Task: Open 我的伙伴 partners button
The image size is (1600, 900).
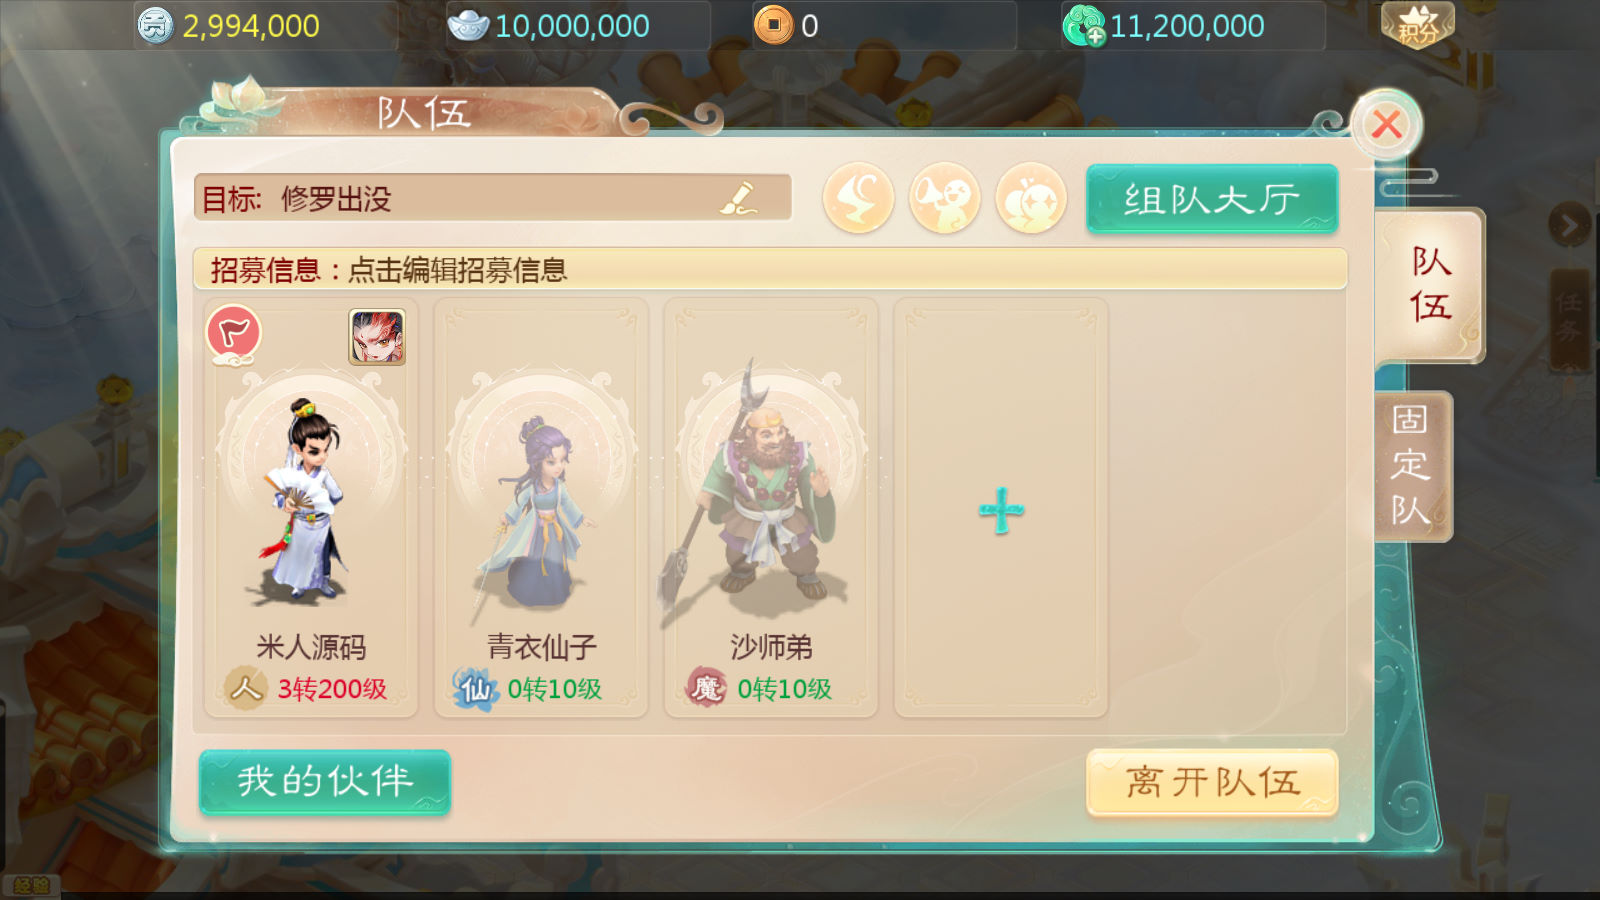Action: point(325,781)
